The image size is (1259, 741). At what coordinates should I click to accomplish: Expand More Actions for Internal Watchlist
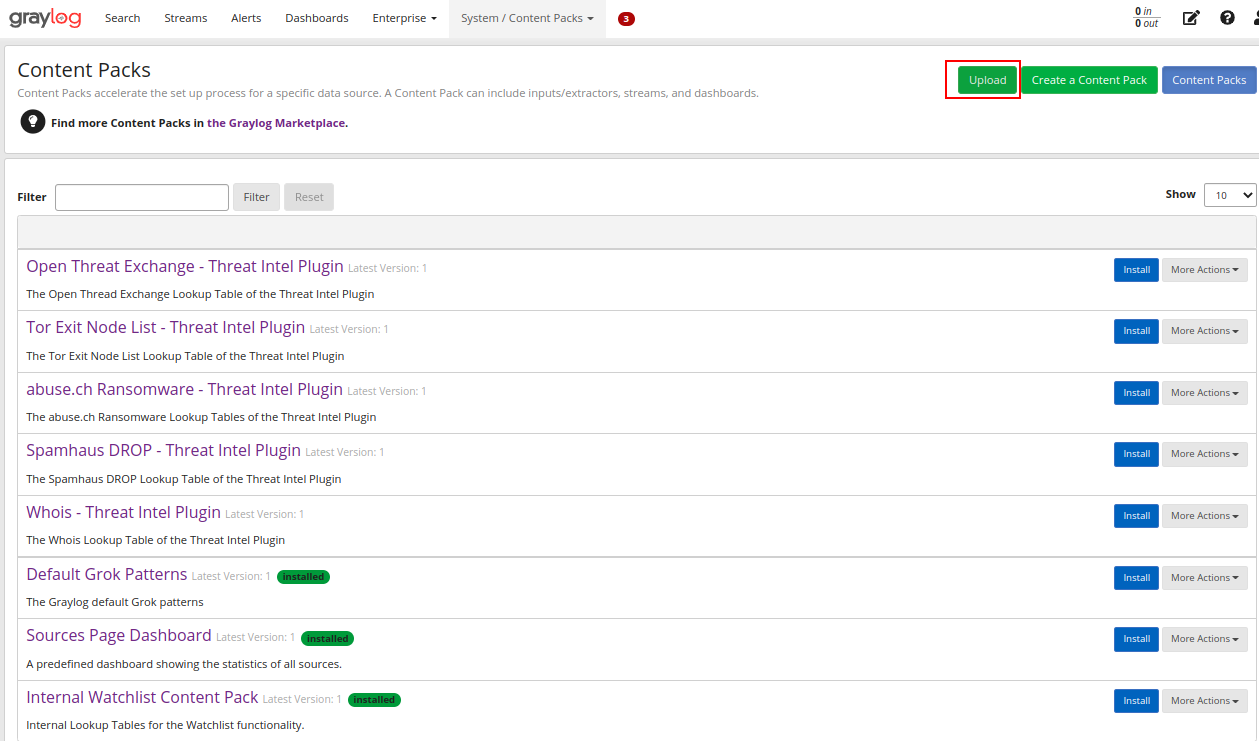pyautogui.click(x=1204, y=701)
